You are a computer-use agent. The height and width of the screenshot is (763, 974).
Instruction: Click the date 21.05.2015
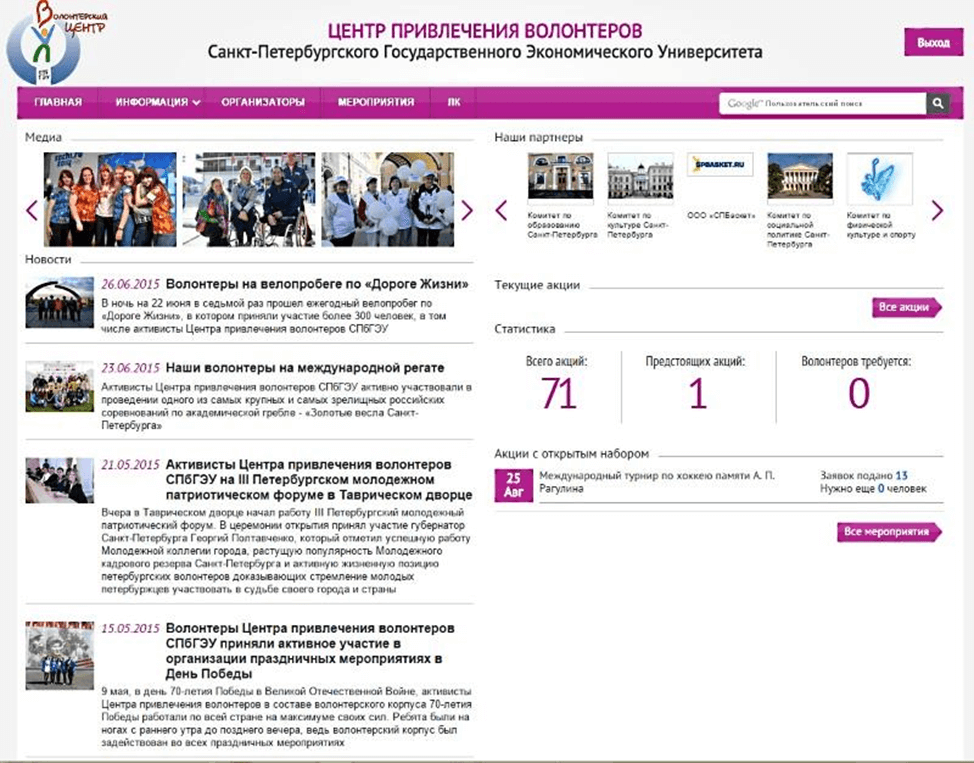point(130,465)
